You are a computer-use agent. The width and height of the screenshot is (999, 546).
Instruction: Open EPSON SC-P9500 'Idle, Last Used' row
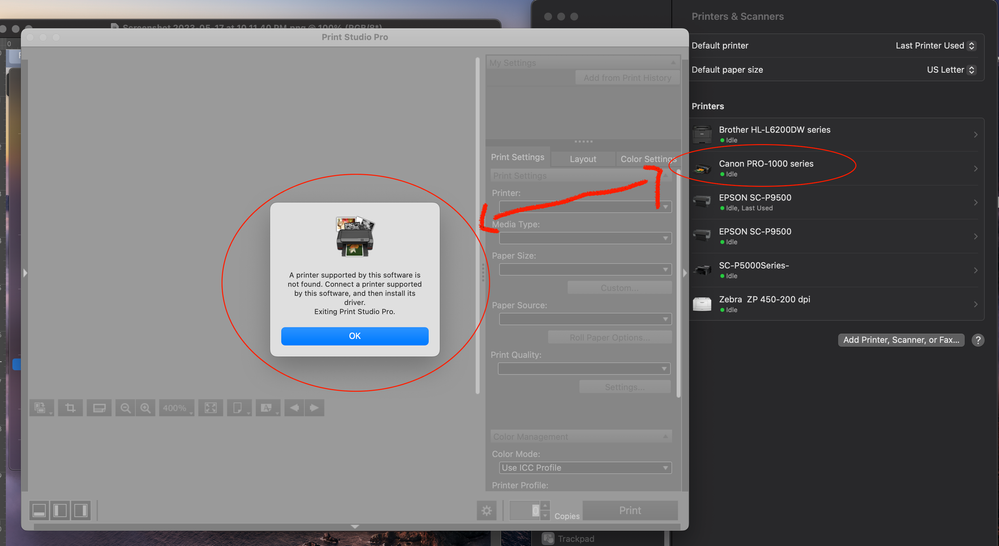coord(836,202)
